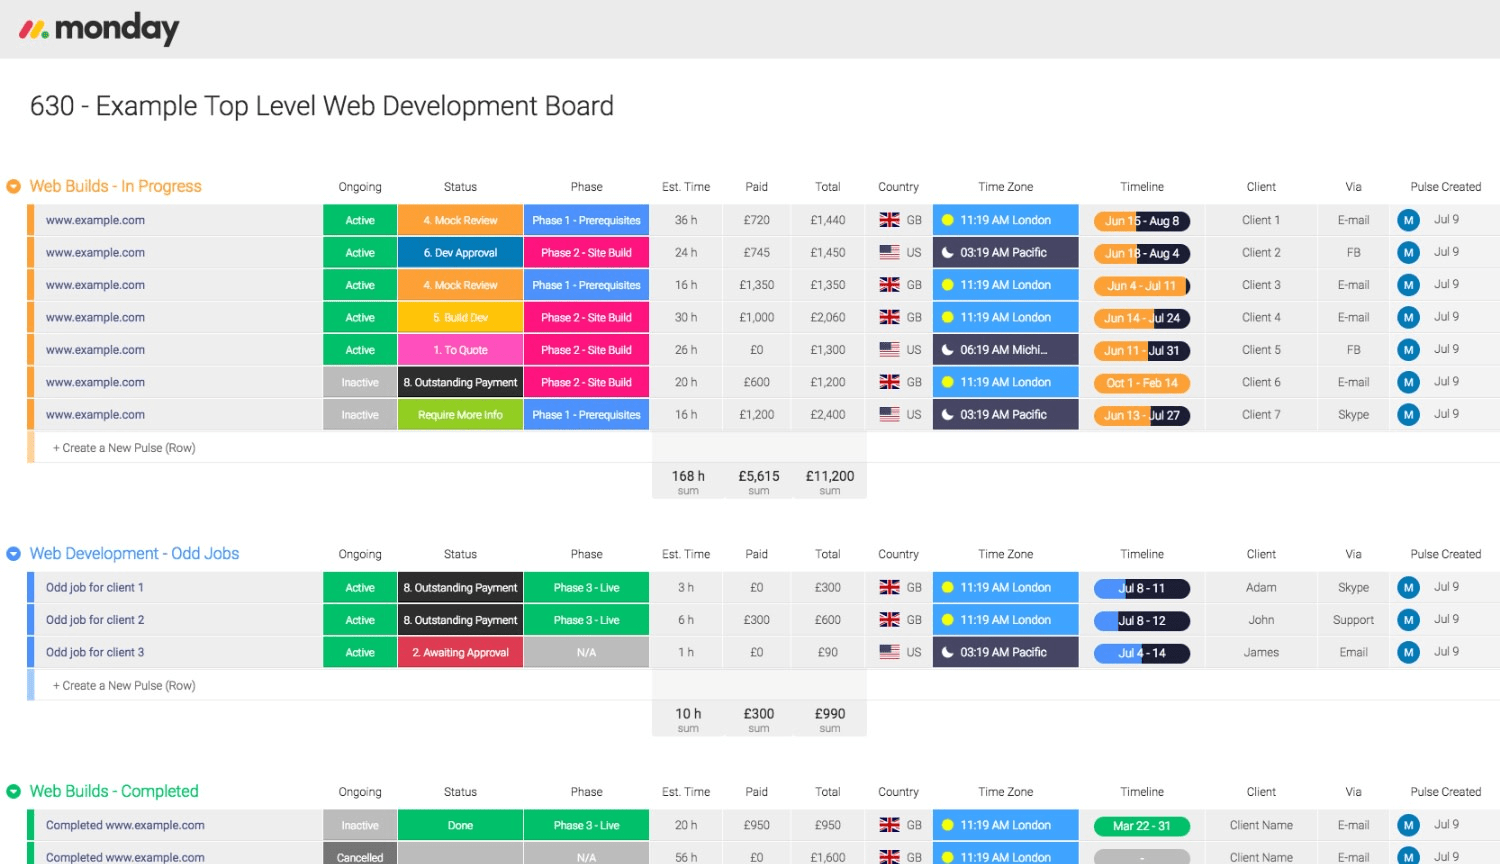
Task: Toggle the Inactive cell in Completed group
Action: (360, 825)
